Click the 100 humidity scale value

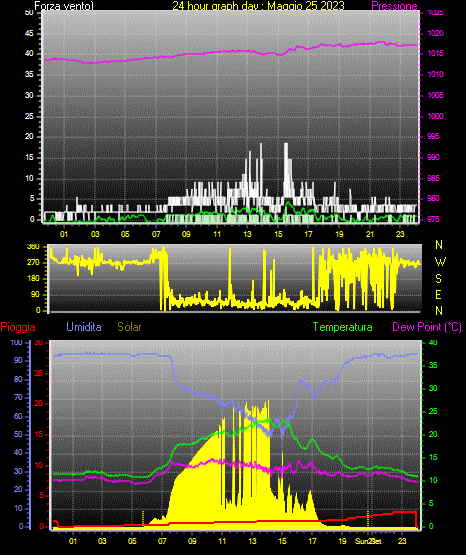point(16,342)
